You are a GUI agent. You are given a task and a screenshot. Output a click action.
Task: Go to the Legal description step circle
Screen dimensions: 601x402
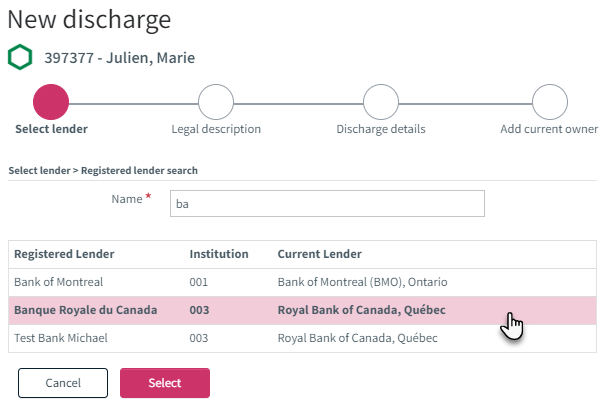click(x=216, y=102)
